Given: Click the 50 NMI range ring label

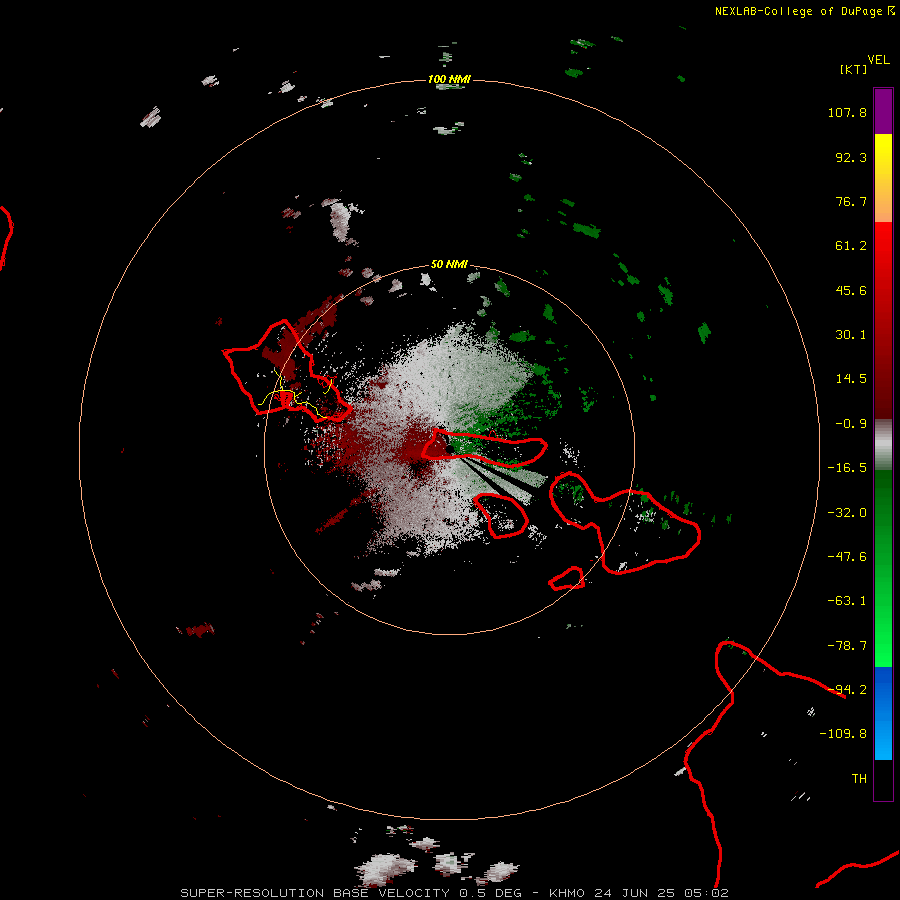Looking at the screenshot, I should point(449,264).
